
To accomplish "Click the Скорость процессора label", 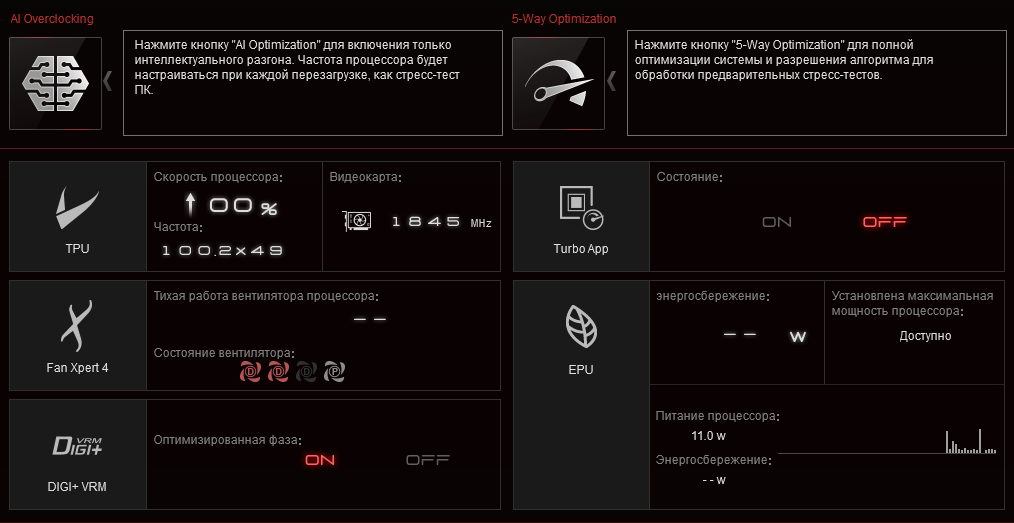I will (x=219, y=177).
